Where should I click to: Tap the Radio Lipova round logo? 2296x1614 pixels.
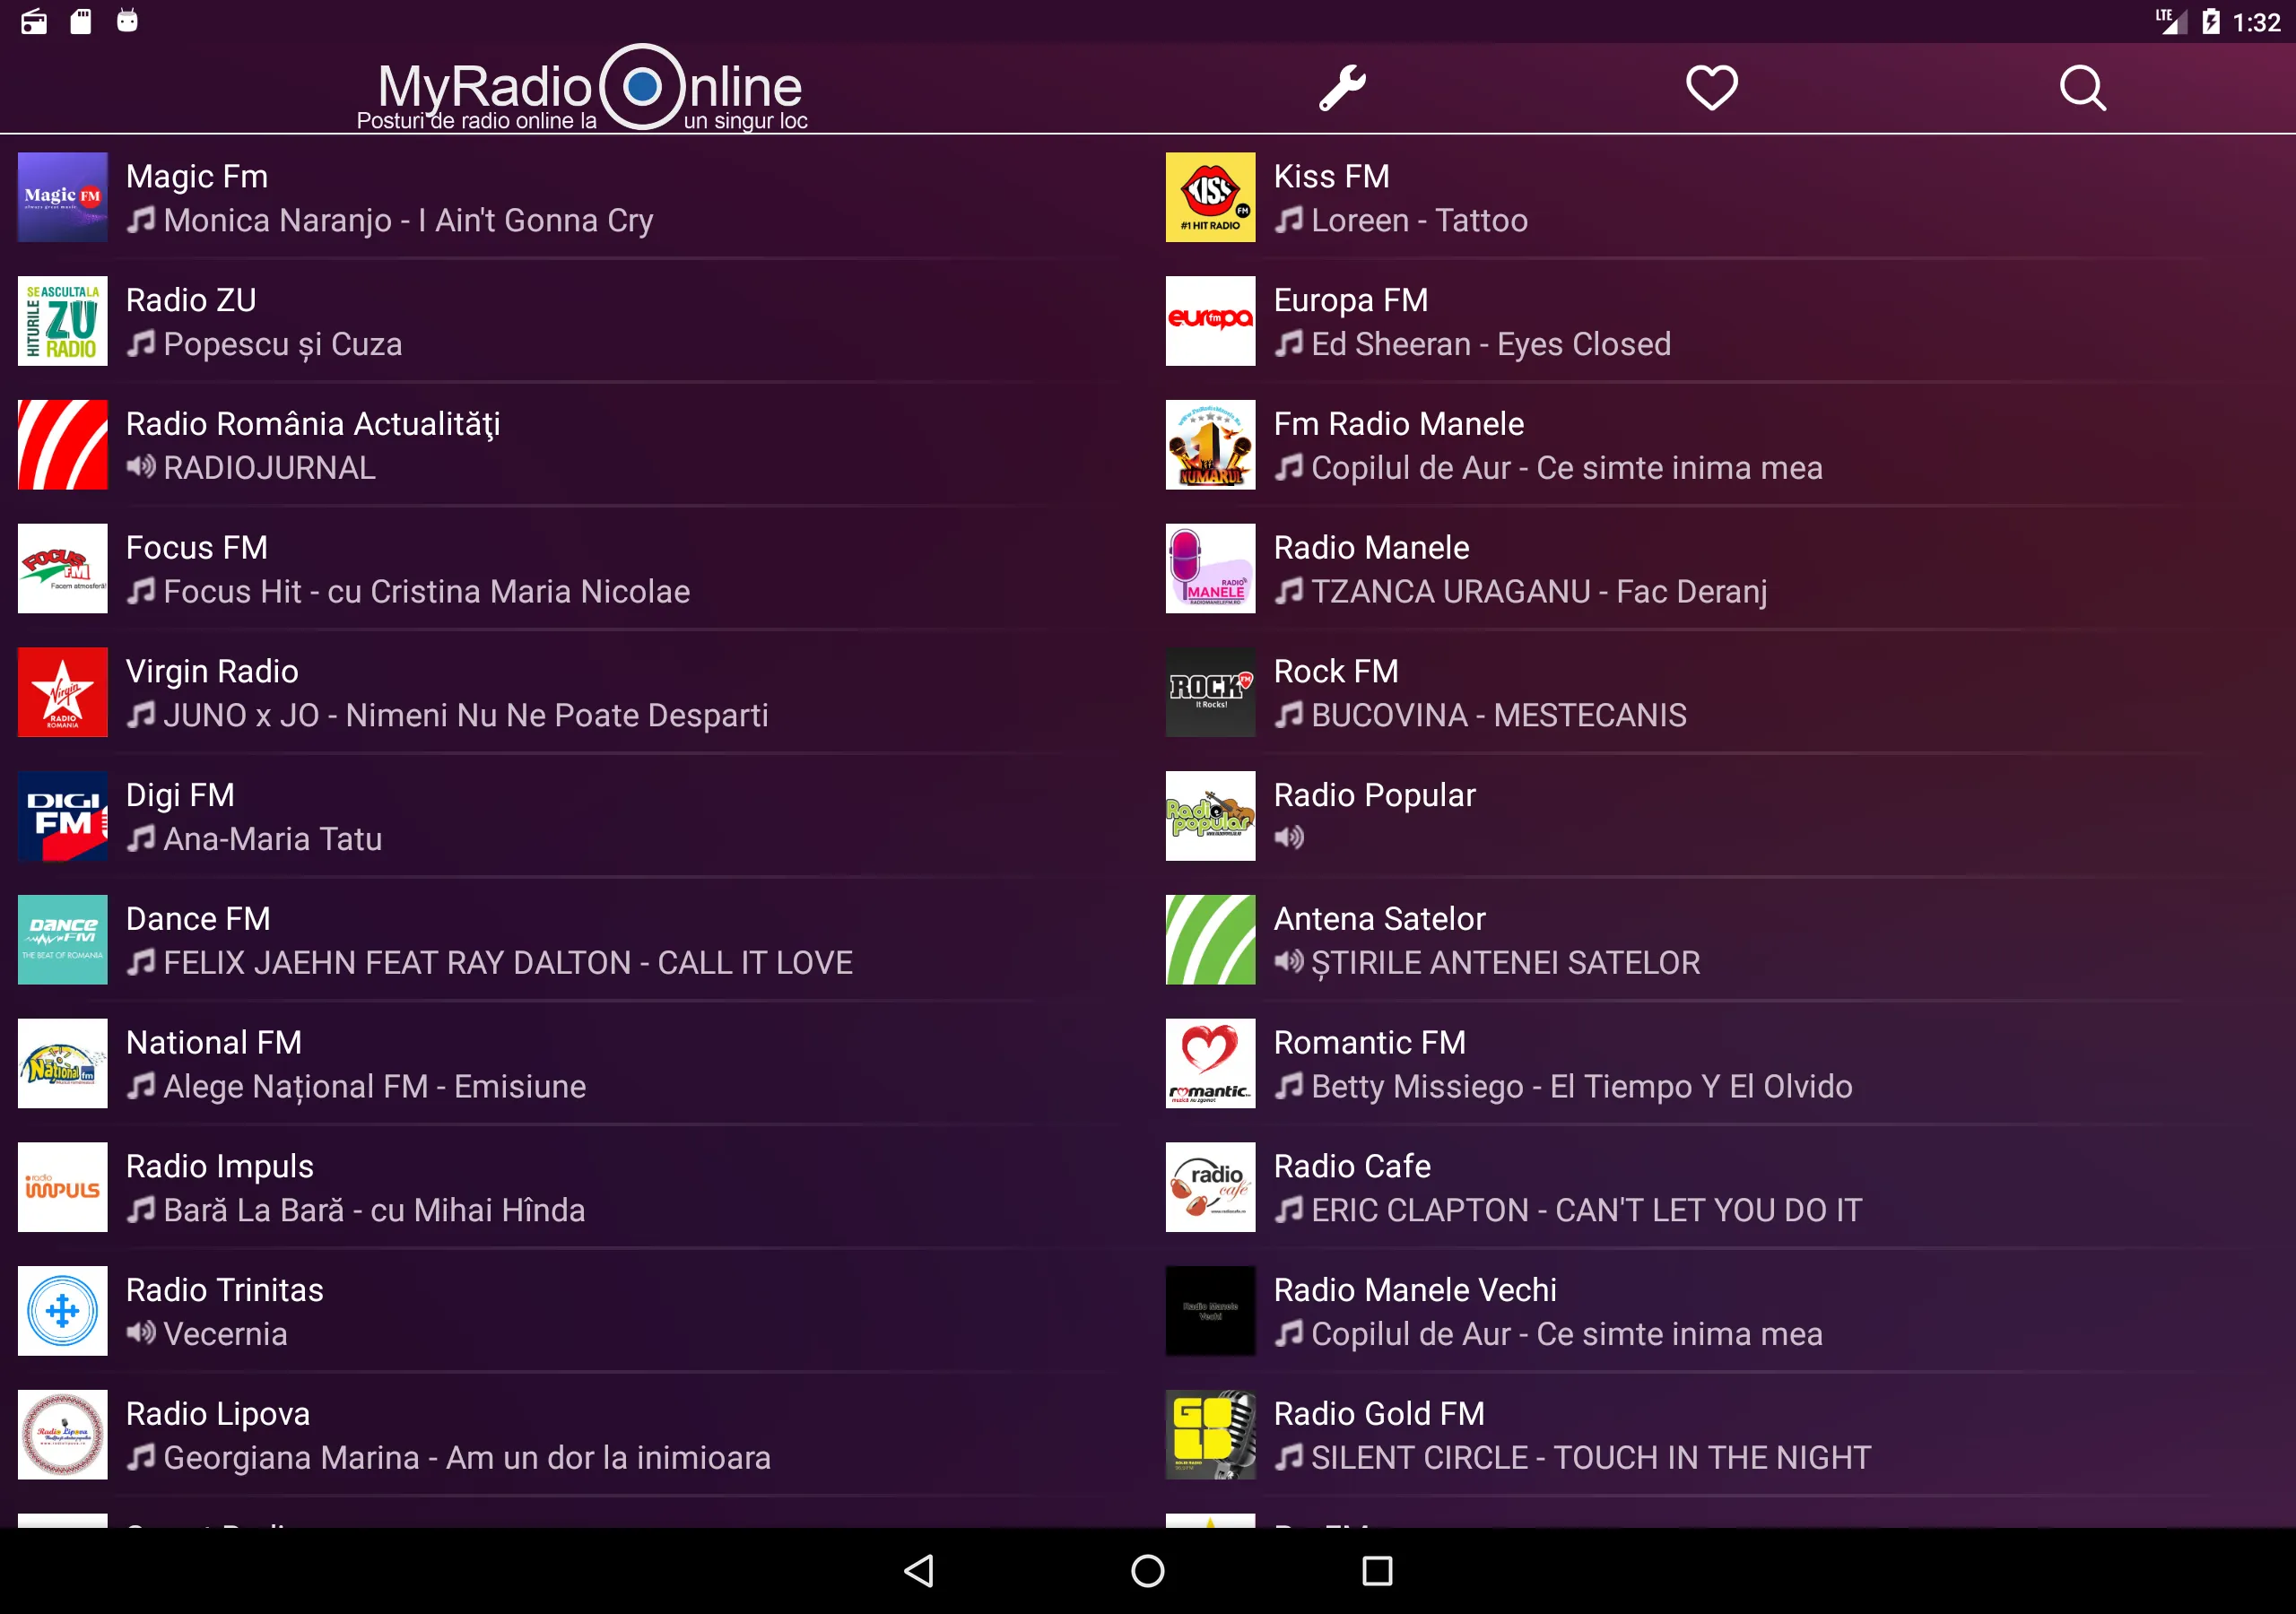63,1435
